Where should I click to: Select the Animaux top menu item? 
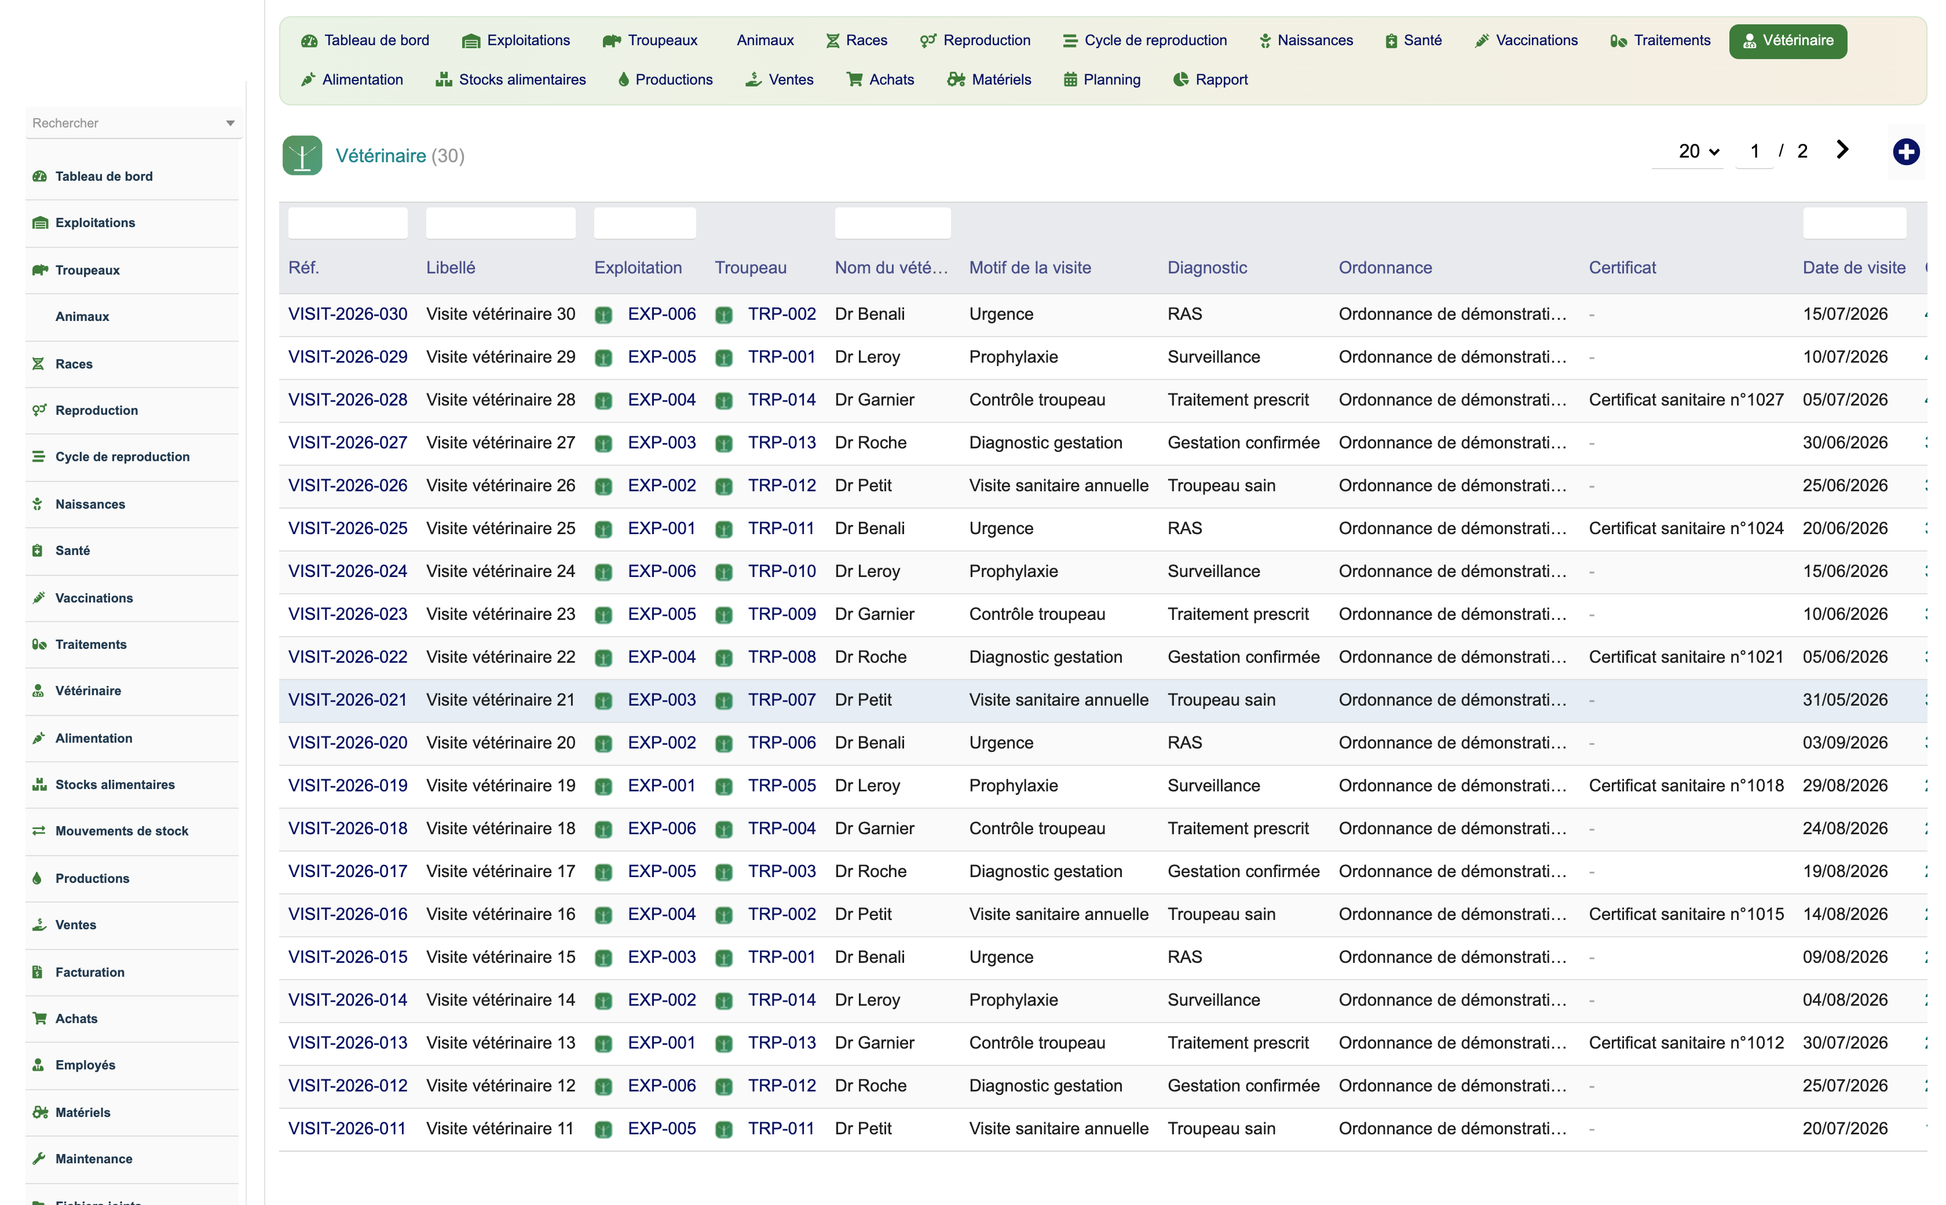tap(765, 41)
